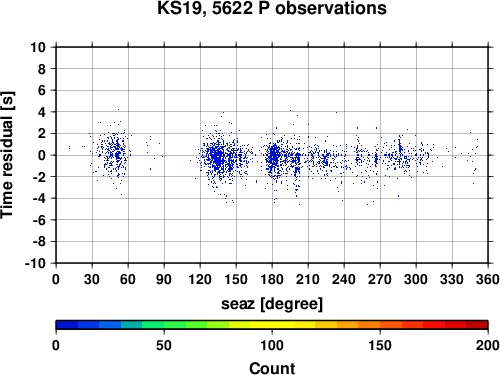Click the y-axis tick label 0
500x375 pixels.
coord(42,155)
